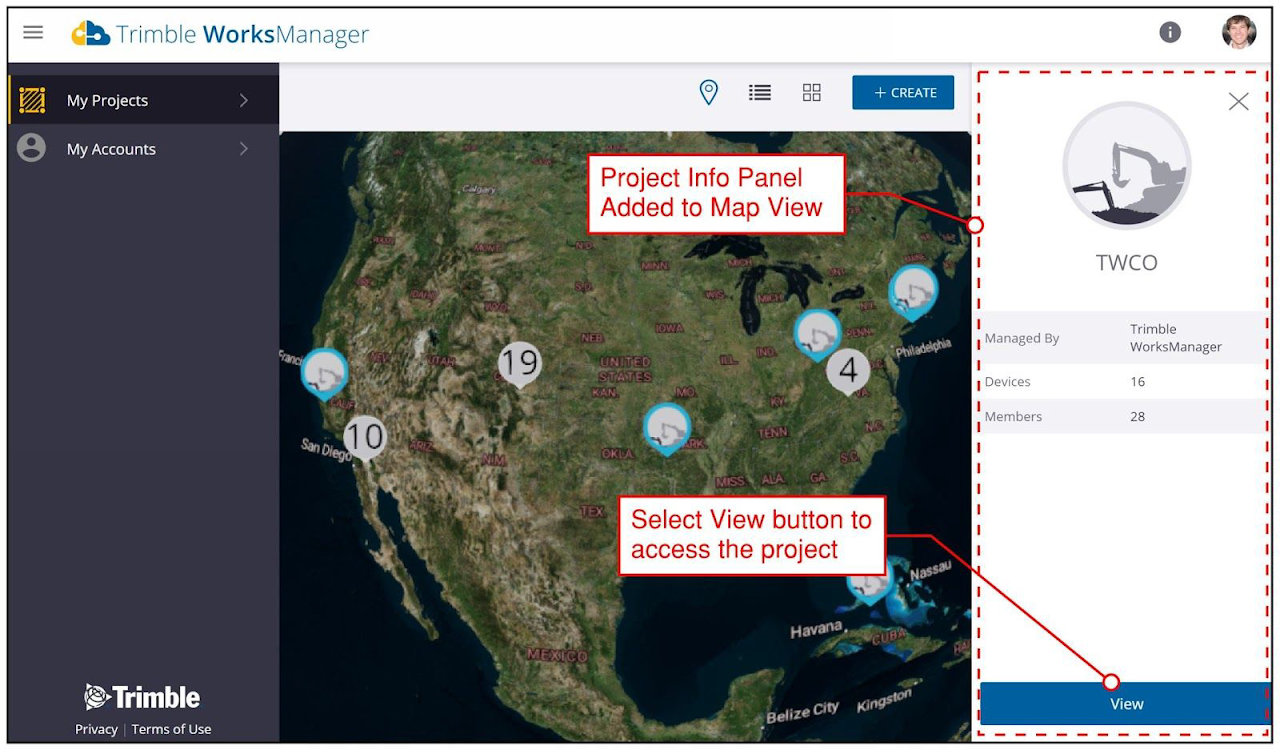Click the View button
The image size is (1280, 750).
click(x=1126, y=704)
